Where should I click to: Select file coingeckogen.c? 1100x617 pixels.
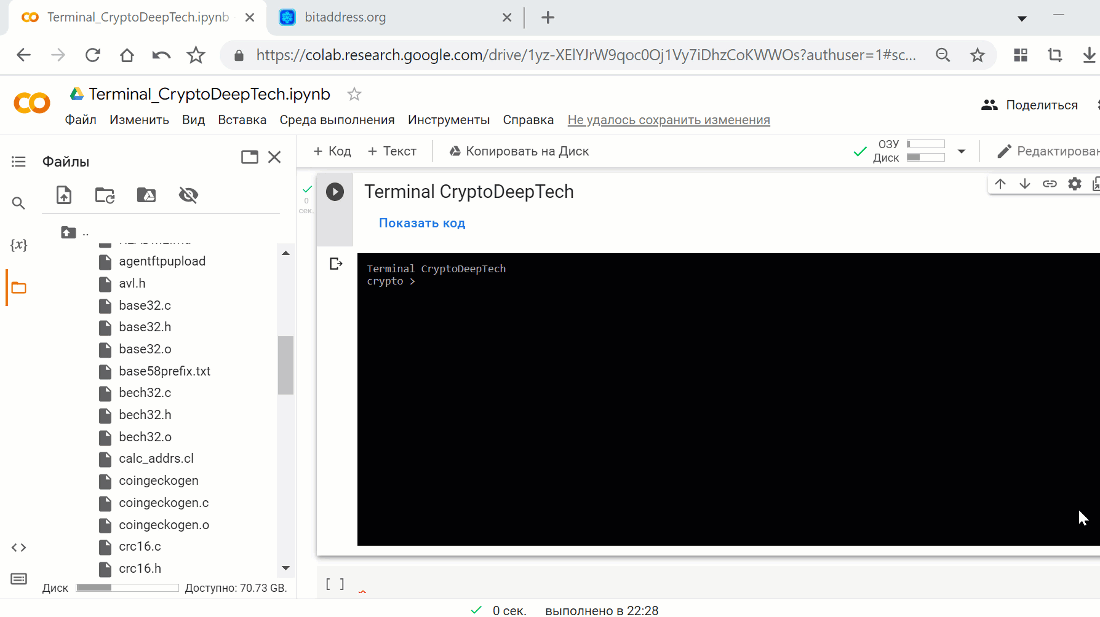163,503
